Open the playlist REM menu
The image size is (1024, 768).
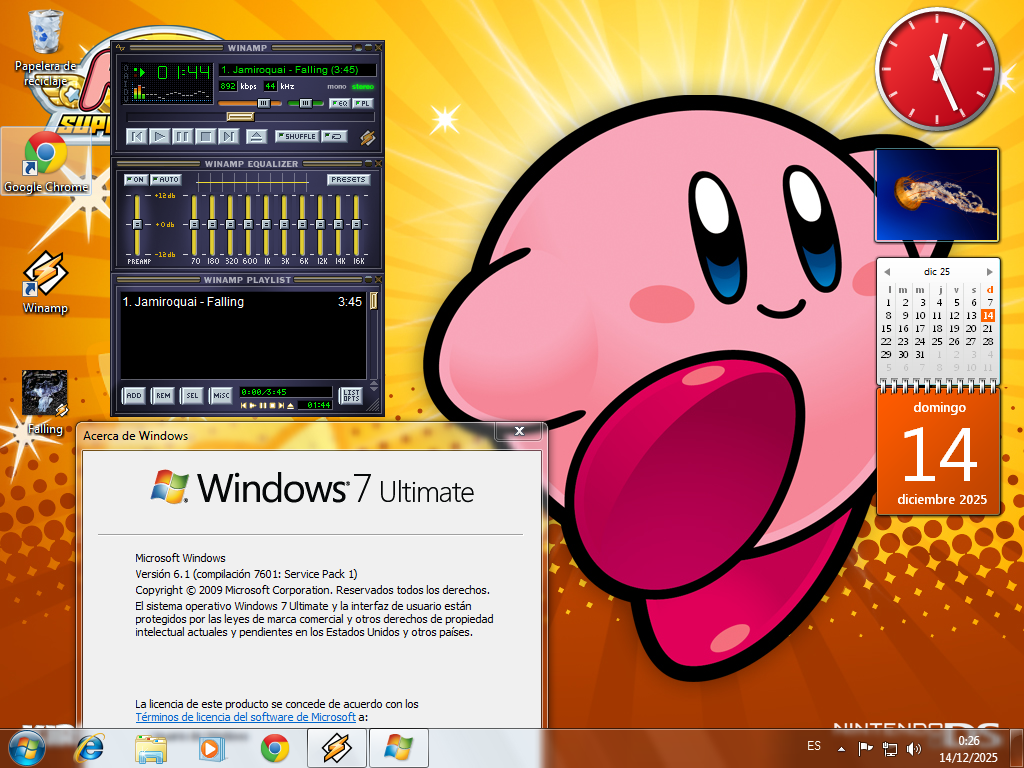click(162, 396)
